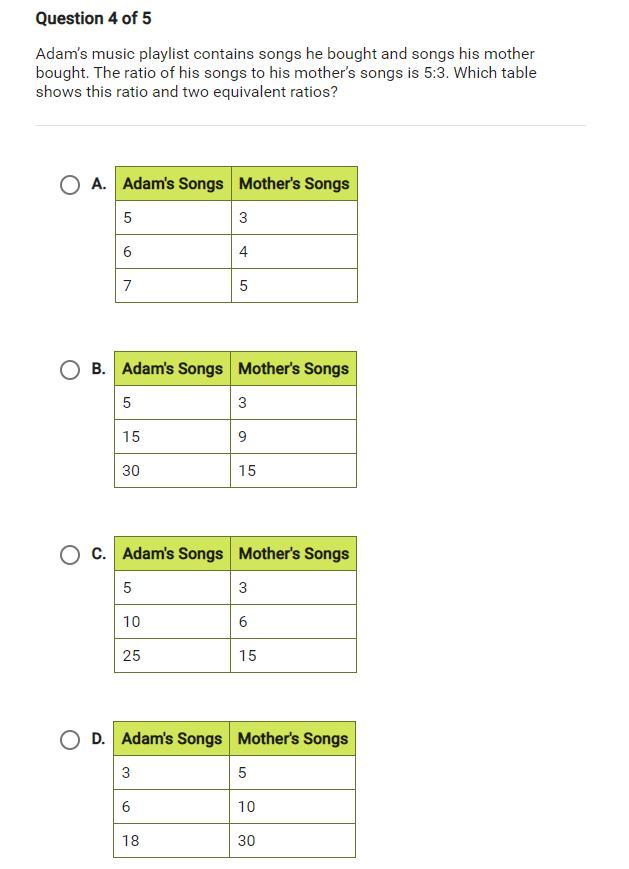629x869 pixels.
Task: Click the question text about Adam's playlist
Action: 286,73
